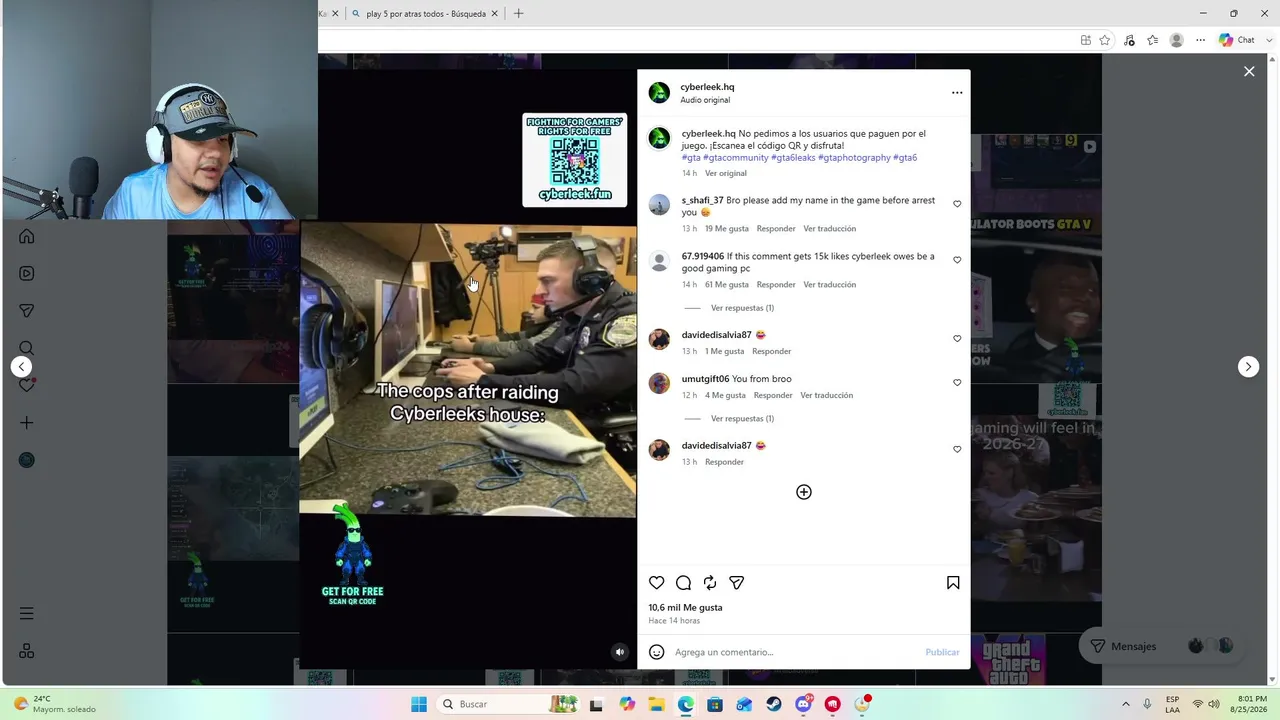Like davidedisalvia87's first comment

click(957, 339)
